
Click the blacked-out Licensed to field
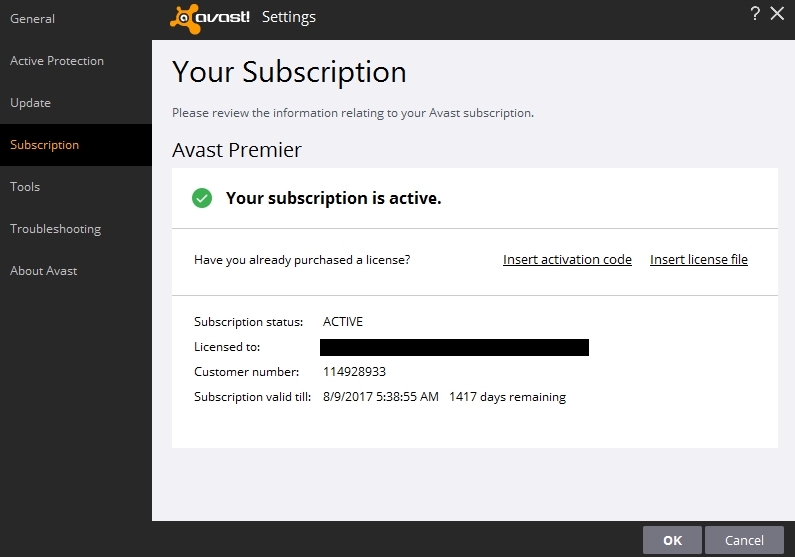[x=454, y=347]
